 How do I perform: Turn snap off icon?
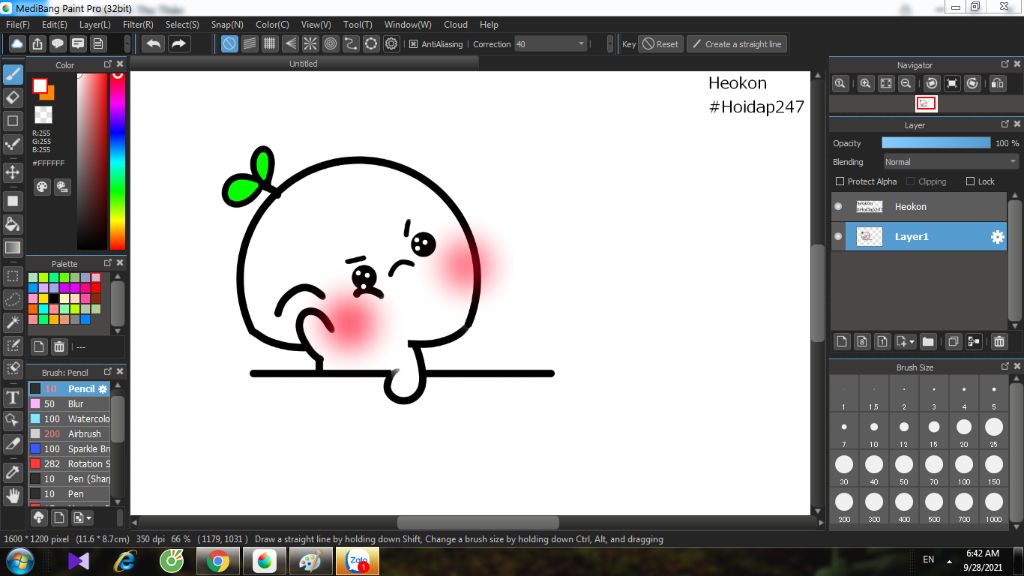pyautogui.click(x=229, y=44)
